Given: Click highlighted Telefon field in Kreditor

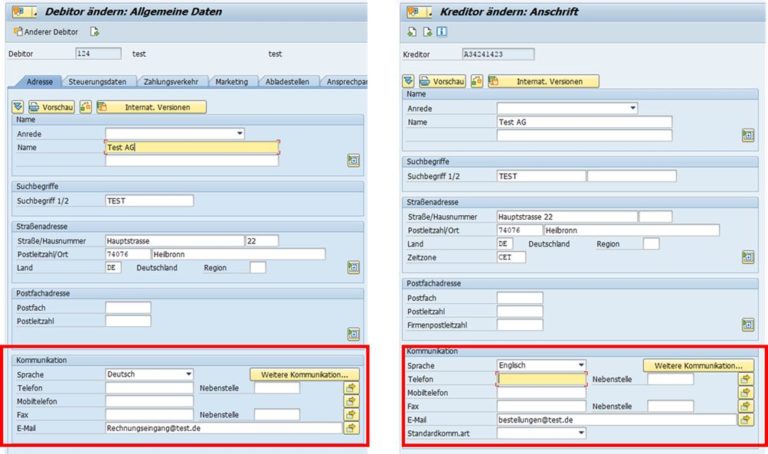Looking at the screenshot, I should (x=541, y=379).
